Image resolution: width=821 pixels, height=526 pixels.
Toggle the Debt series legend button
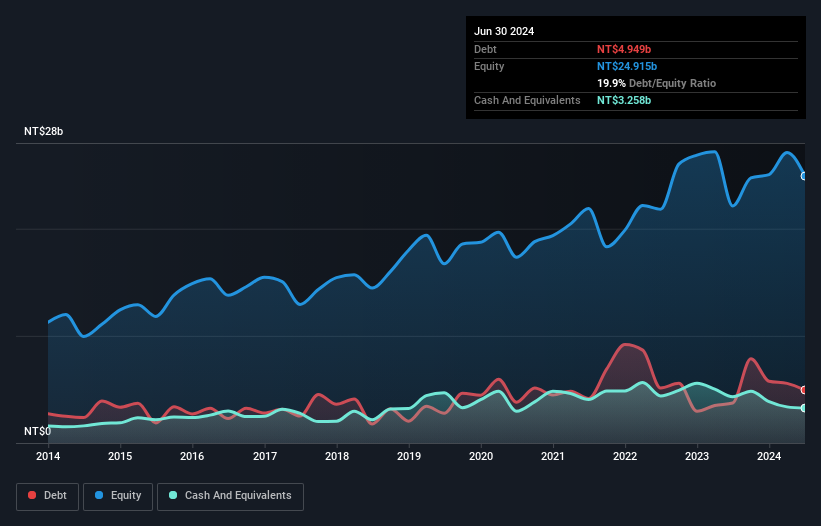point(47,496)
